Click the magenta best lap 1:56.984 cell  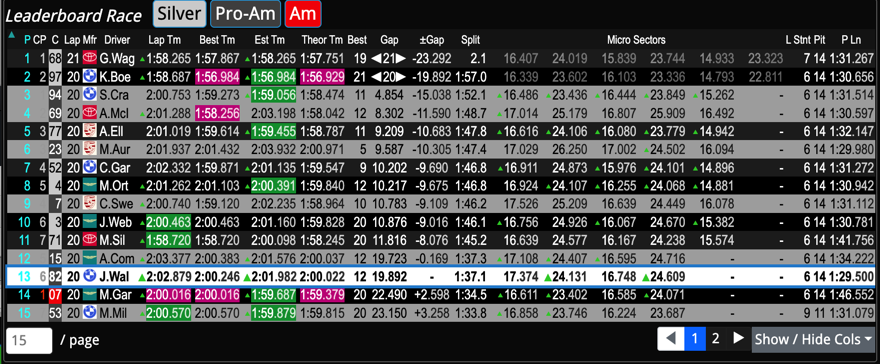(217, 76)
